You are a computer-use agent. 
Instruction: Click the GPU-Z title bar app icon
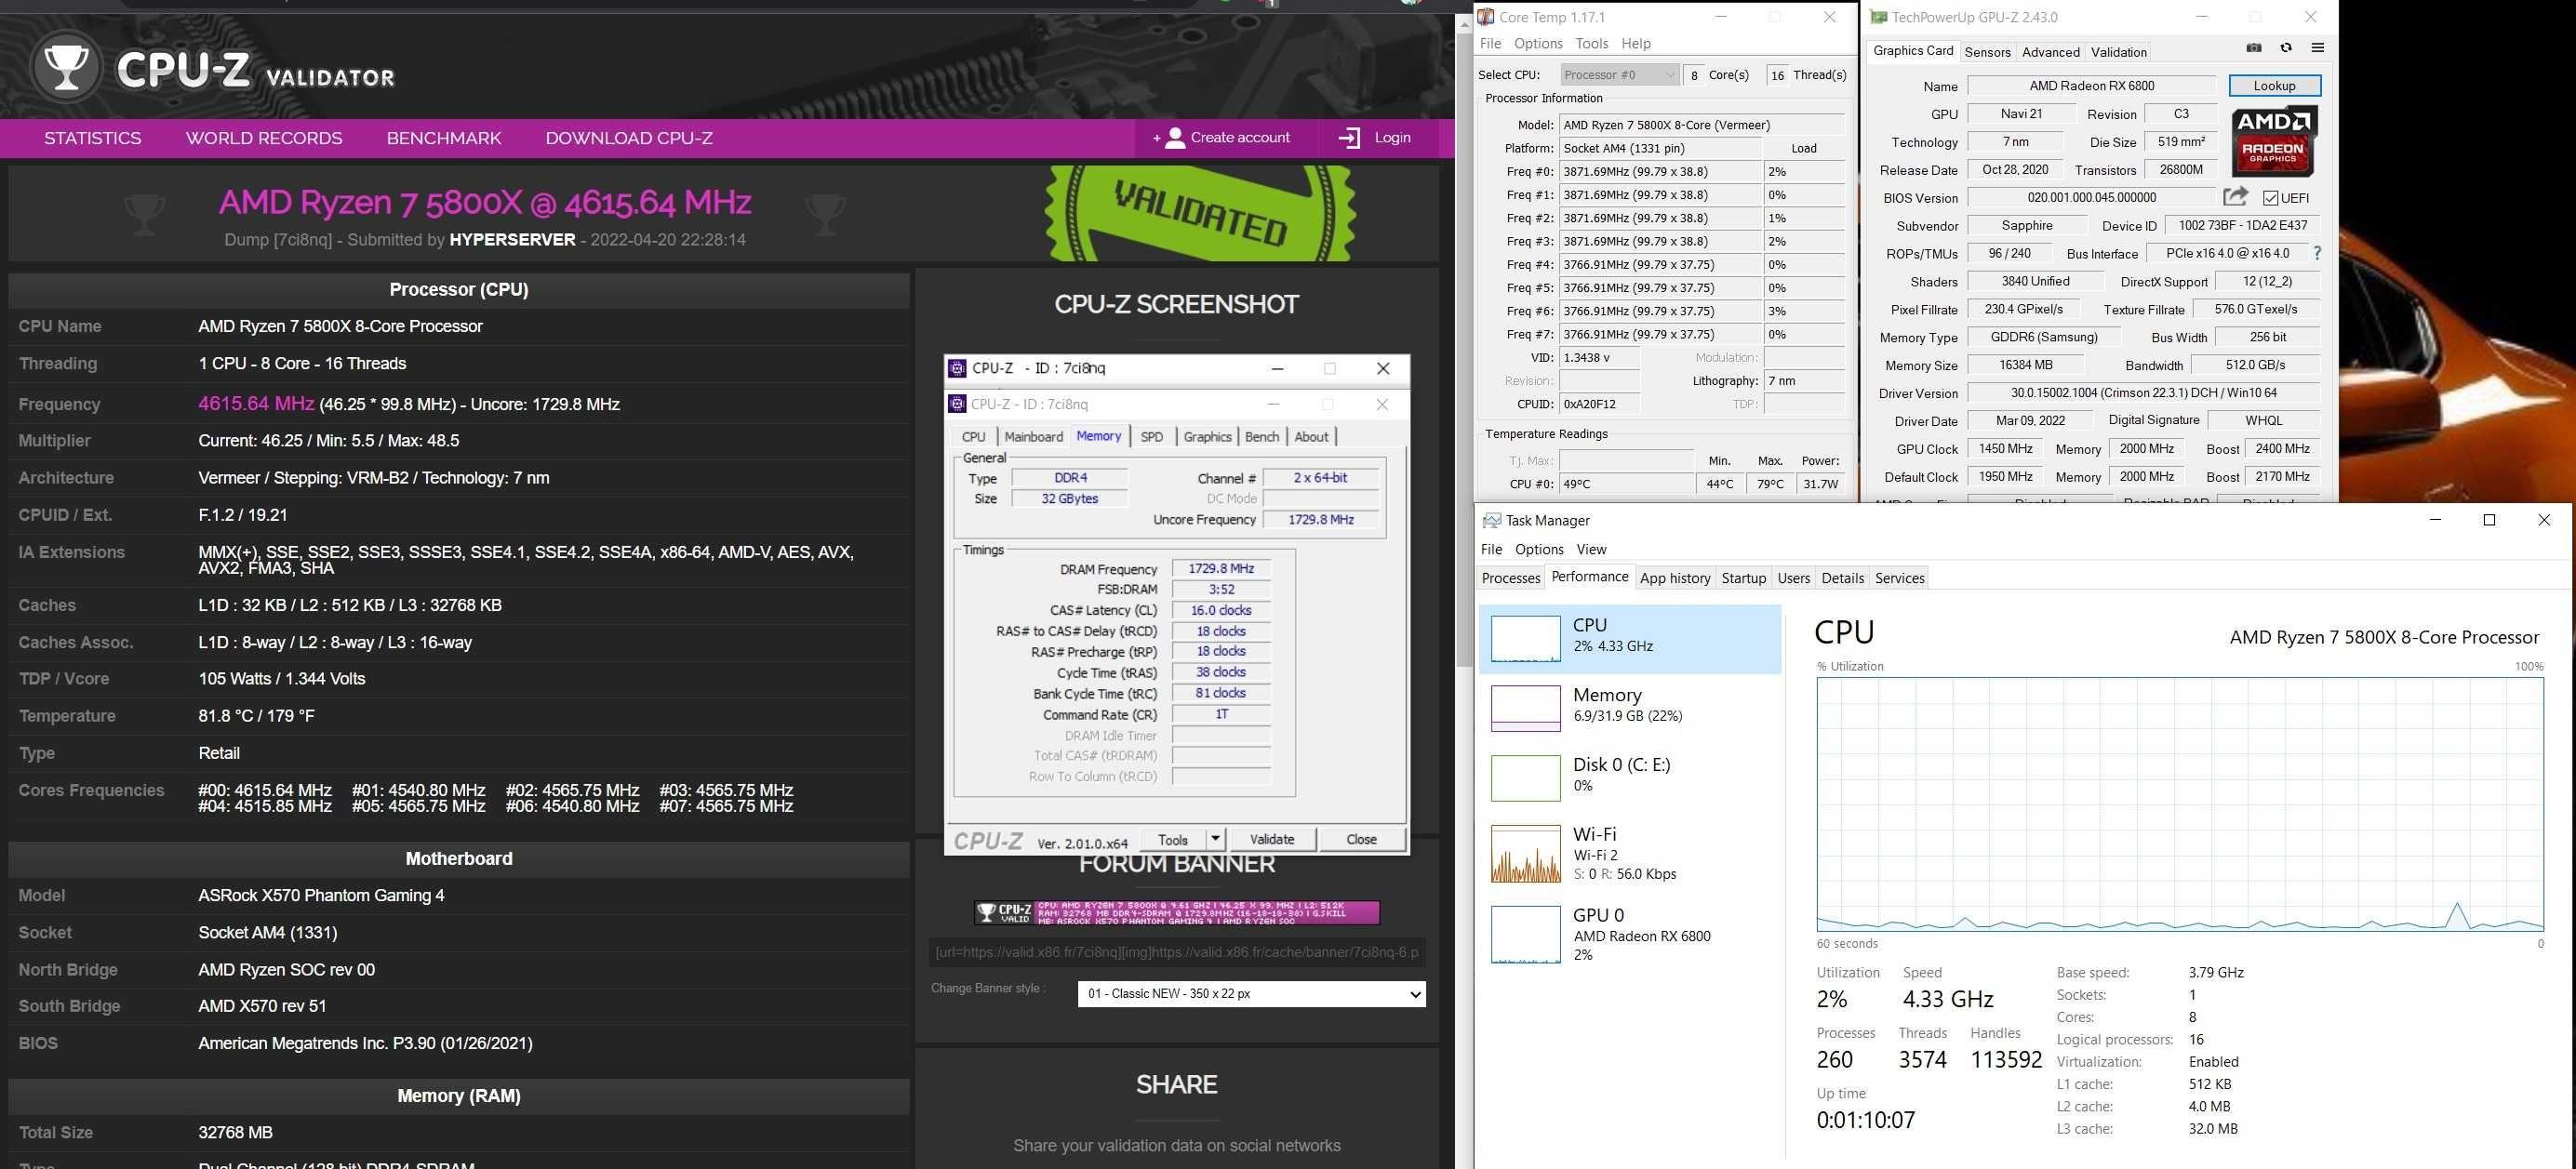[x=1878, y=17]
